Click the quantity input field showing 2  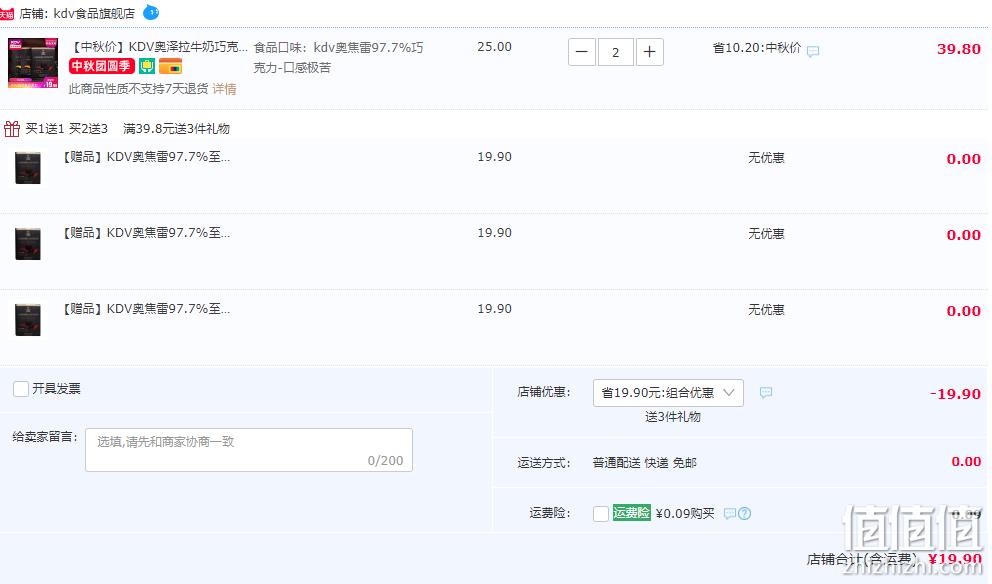coord(616,52)
